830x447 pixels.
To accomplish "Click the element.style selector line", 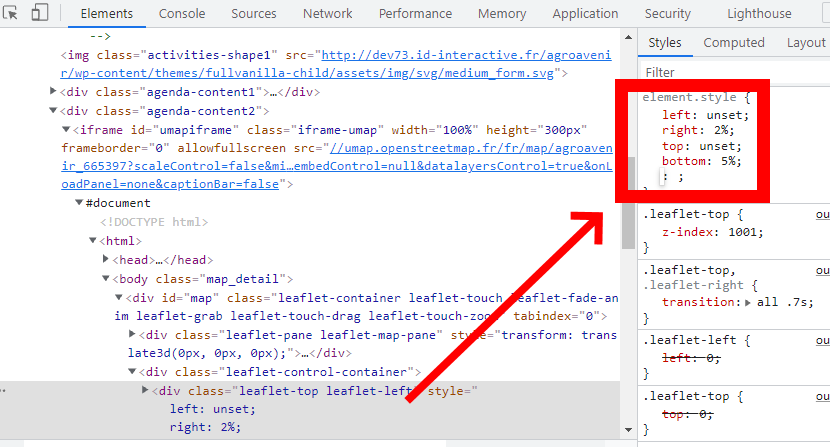I will 696,97.
